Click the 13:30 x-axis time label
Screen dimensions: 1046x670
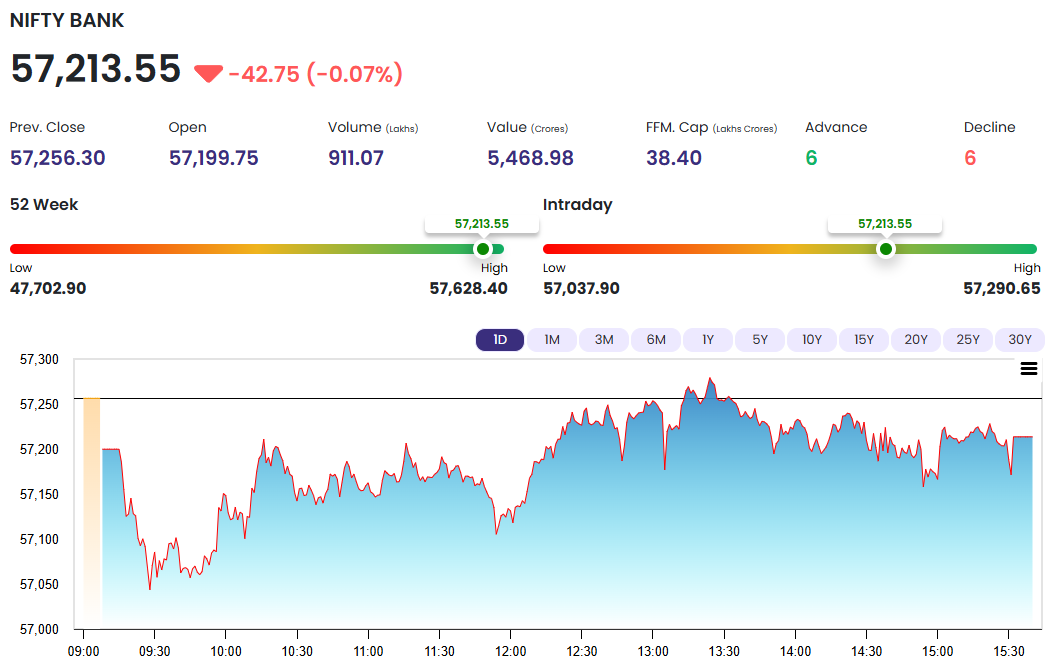click(724, 651)
